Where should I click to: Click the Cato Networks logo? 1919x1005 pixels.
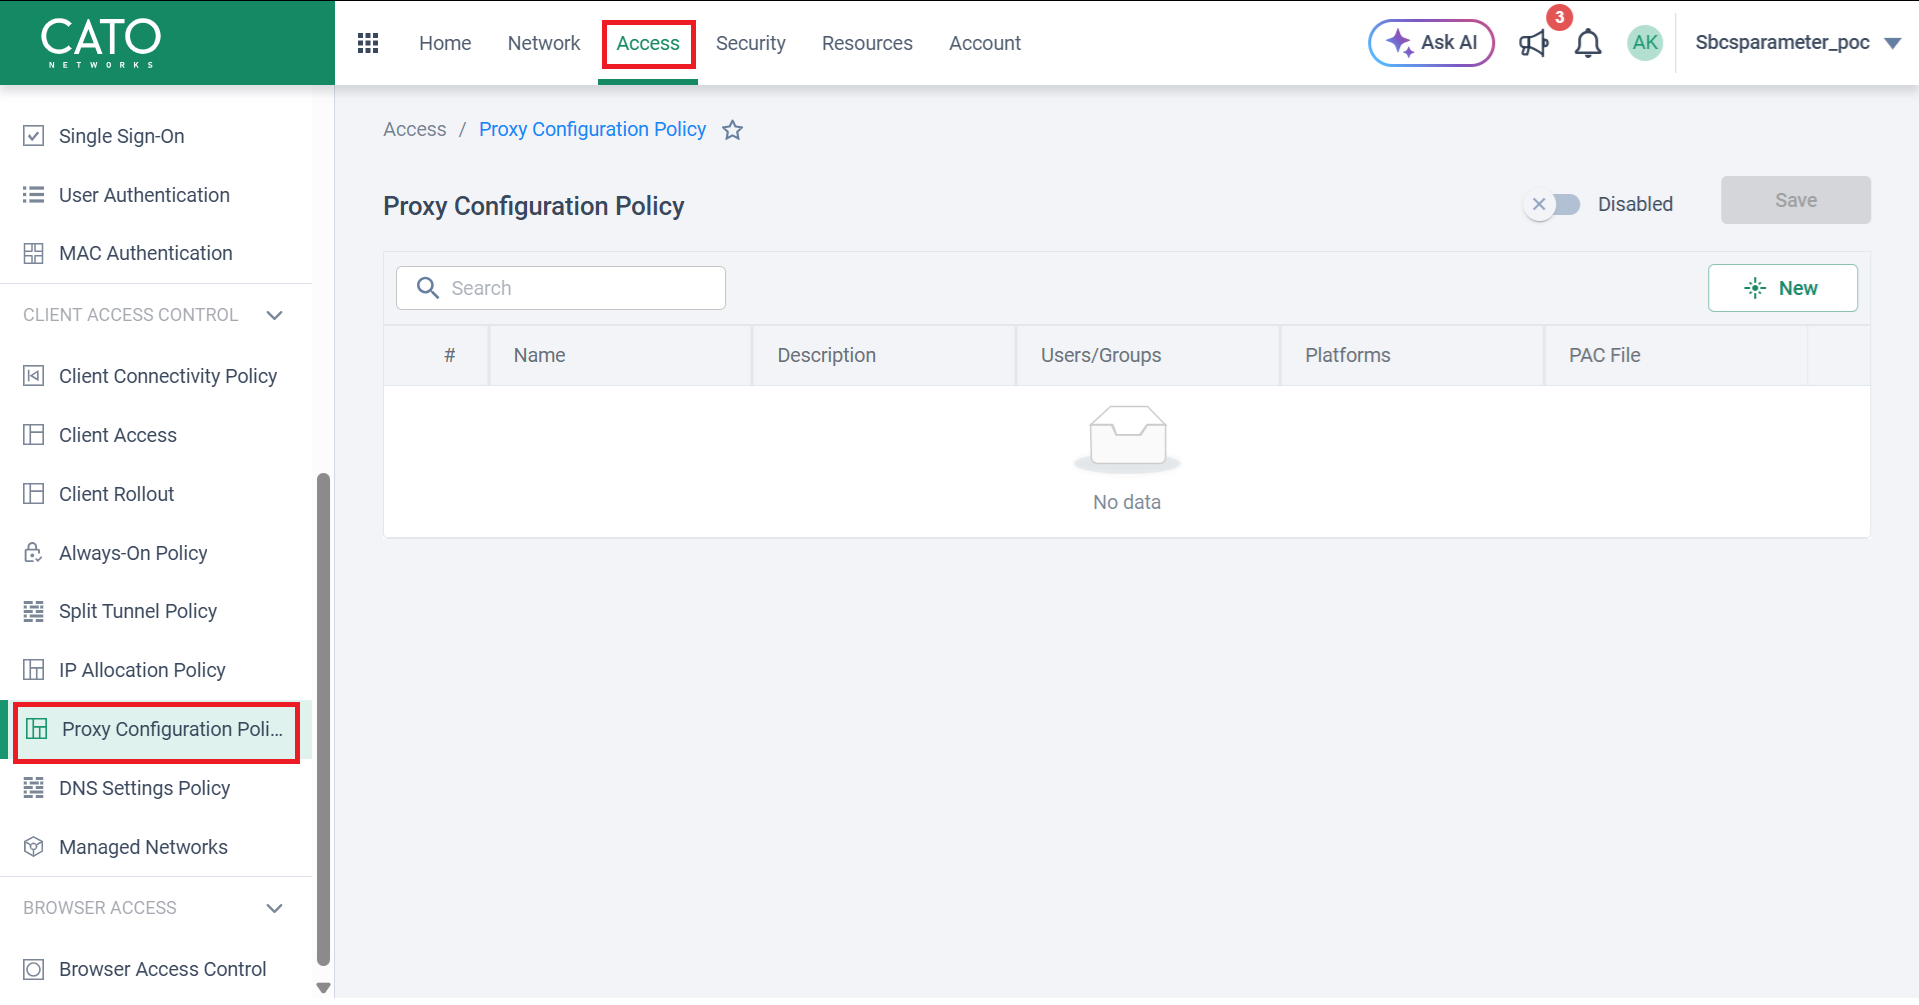pos(100,43)
